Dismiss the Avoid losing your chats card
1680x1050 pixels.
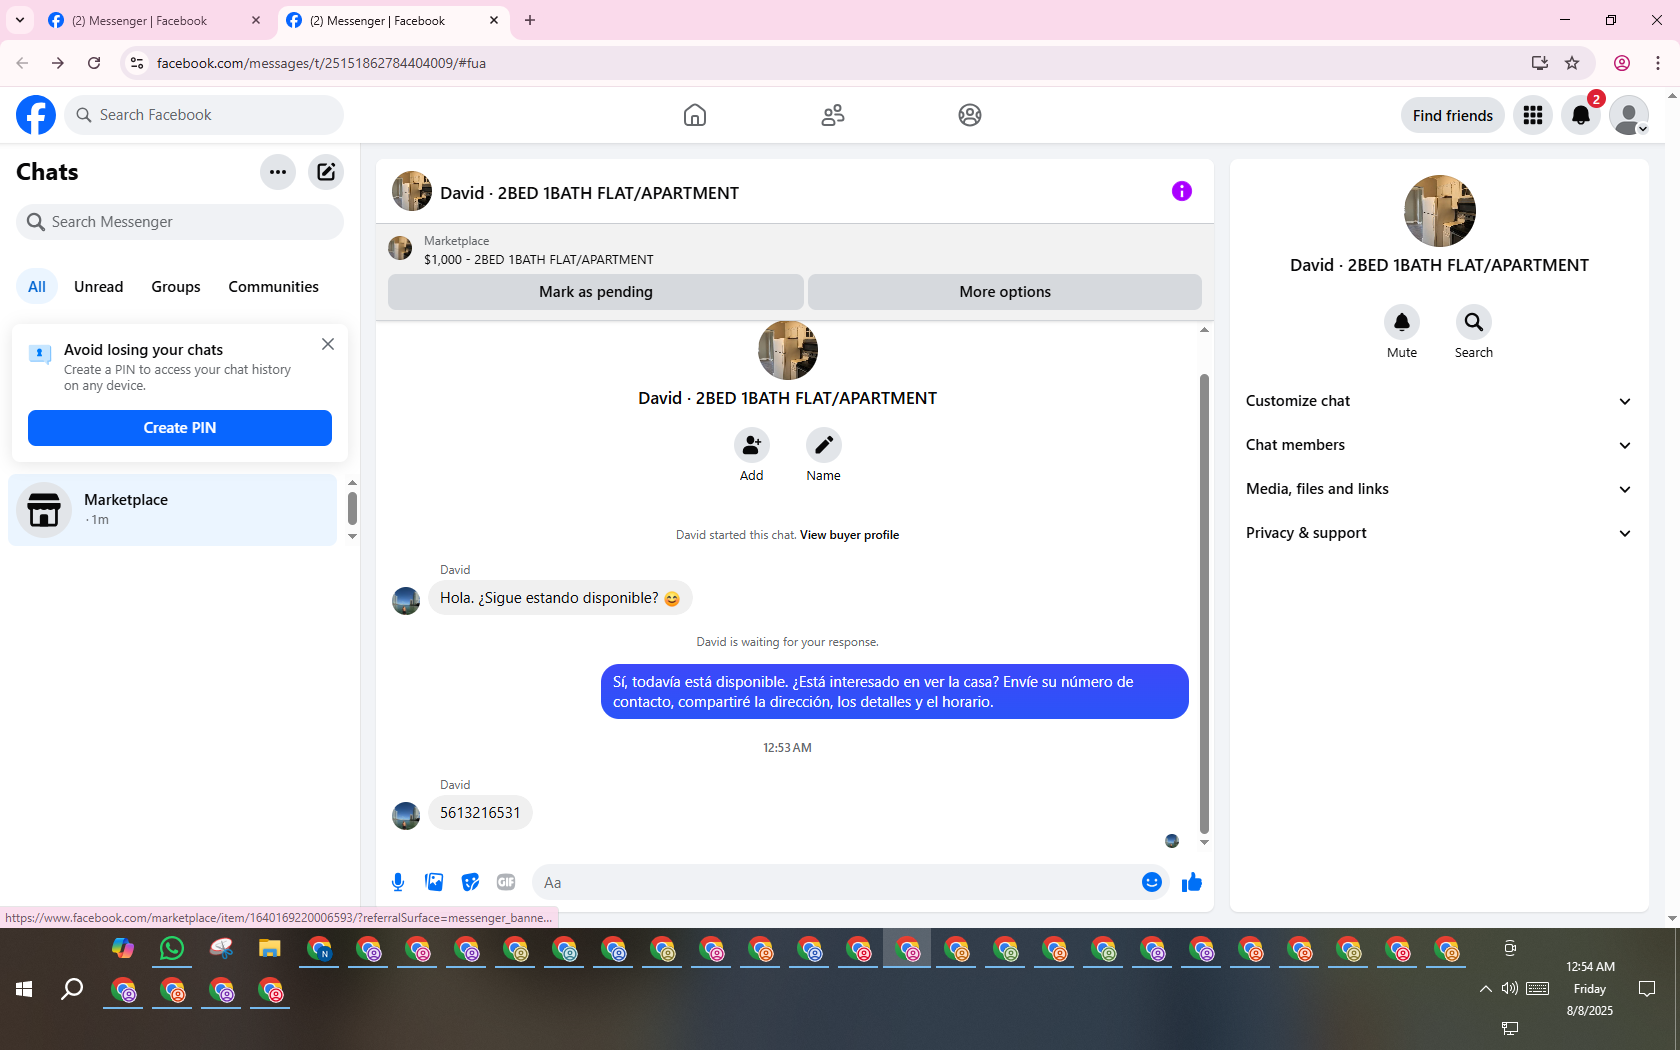tap(328, 344)
